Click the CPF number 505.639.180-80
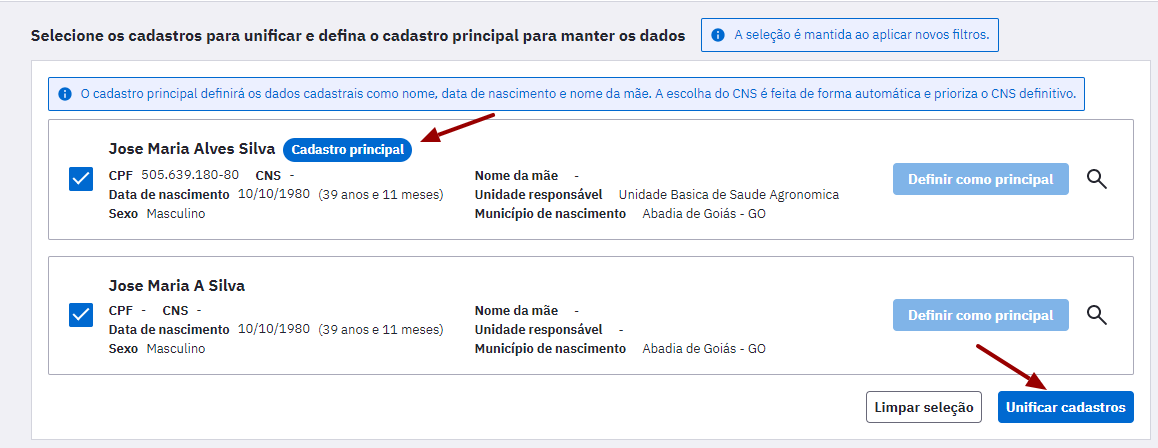Screen dimensions: 1158x448 click(x=190, y=176)
